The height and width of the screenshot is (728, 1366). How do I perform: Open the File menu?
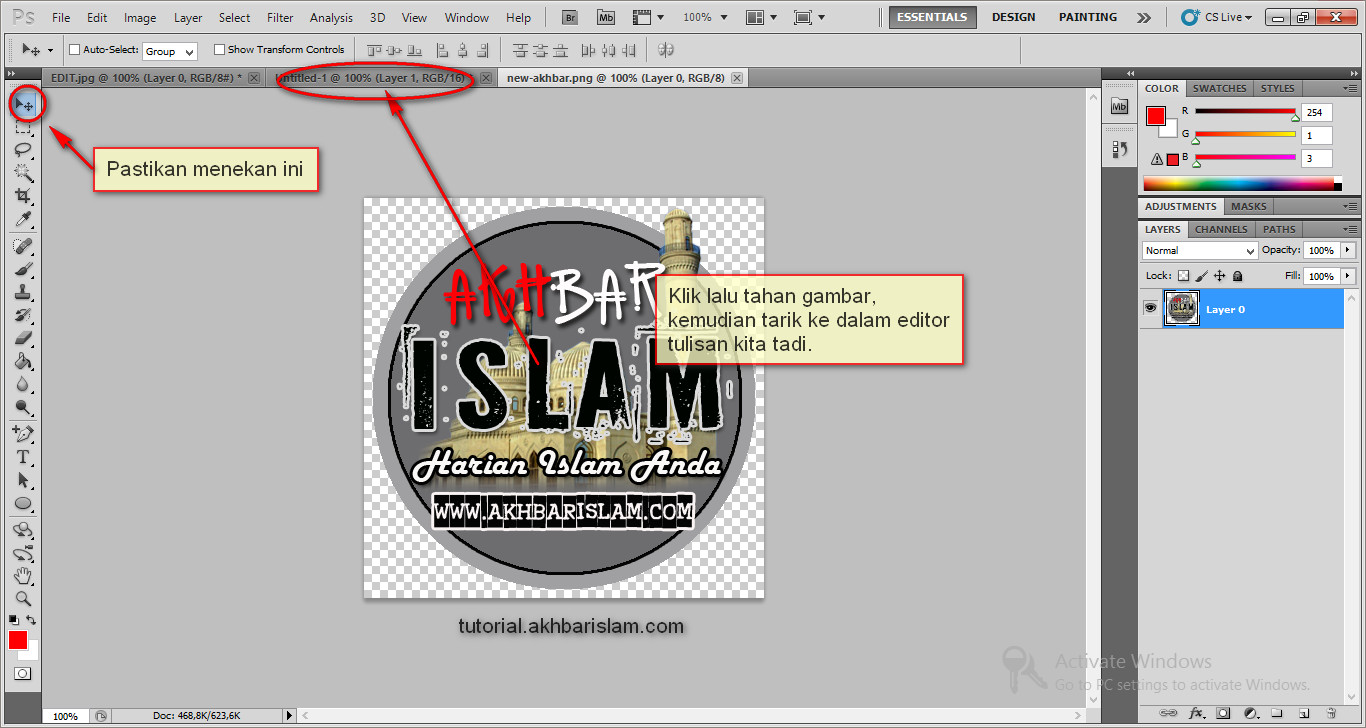pos(61,18)
